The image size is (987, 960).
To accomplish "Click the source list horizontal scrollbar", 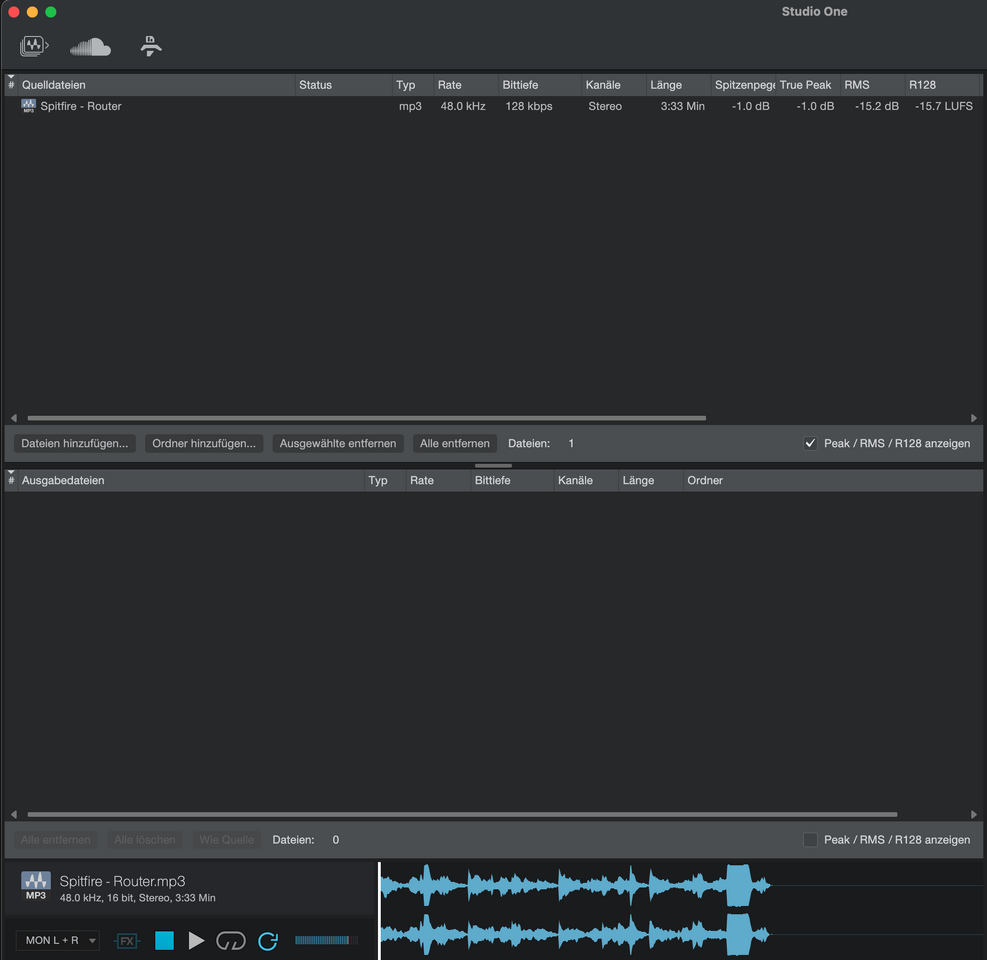I will click(366, 418).
